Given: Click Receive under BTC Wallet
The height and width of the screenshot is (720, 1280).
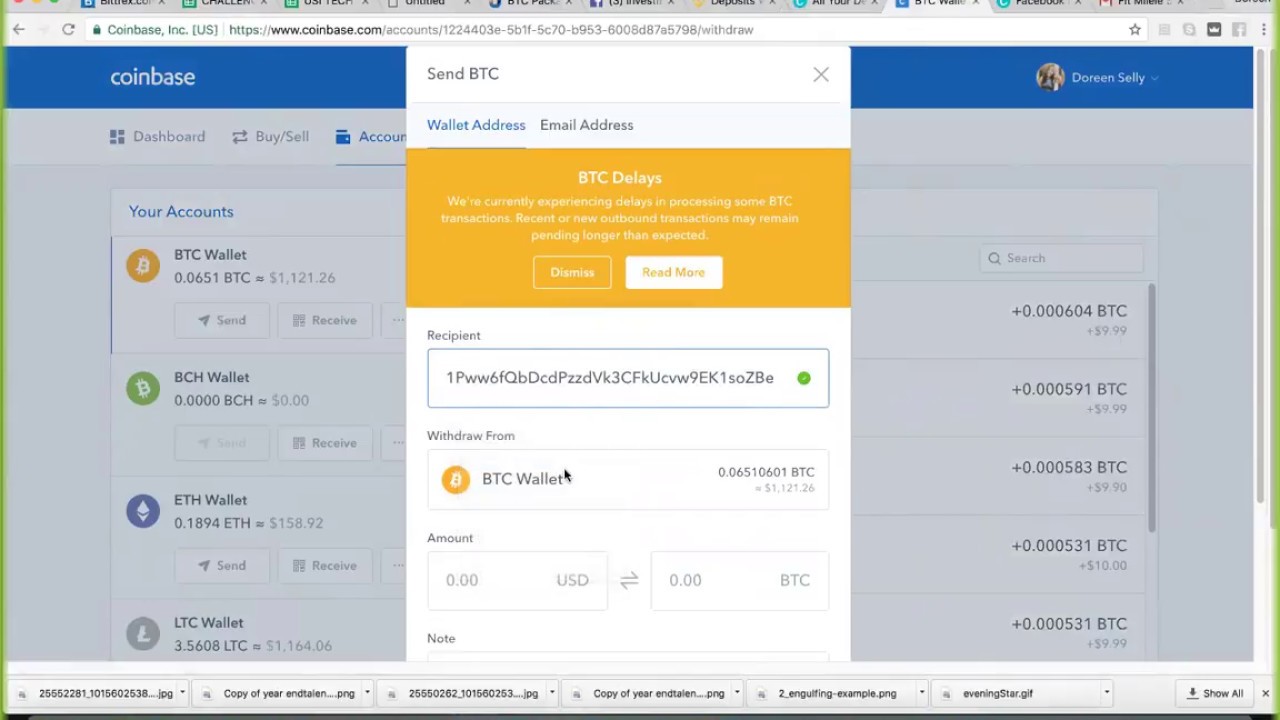Looking at the screenshot, I should click(x=325, y=320).
